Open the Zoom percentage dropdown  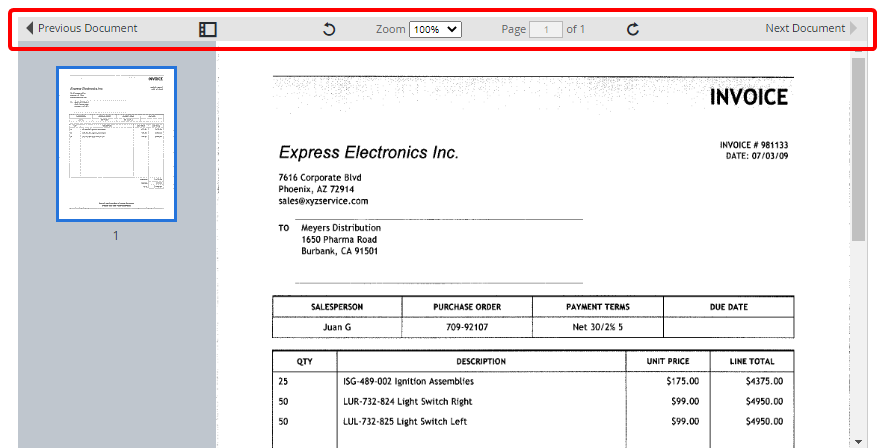[x=435, y=30]
